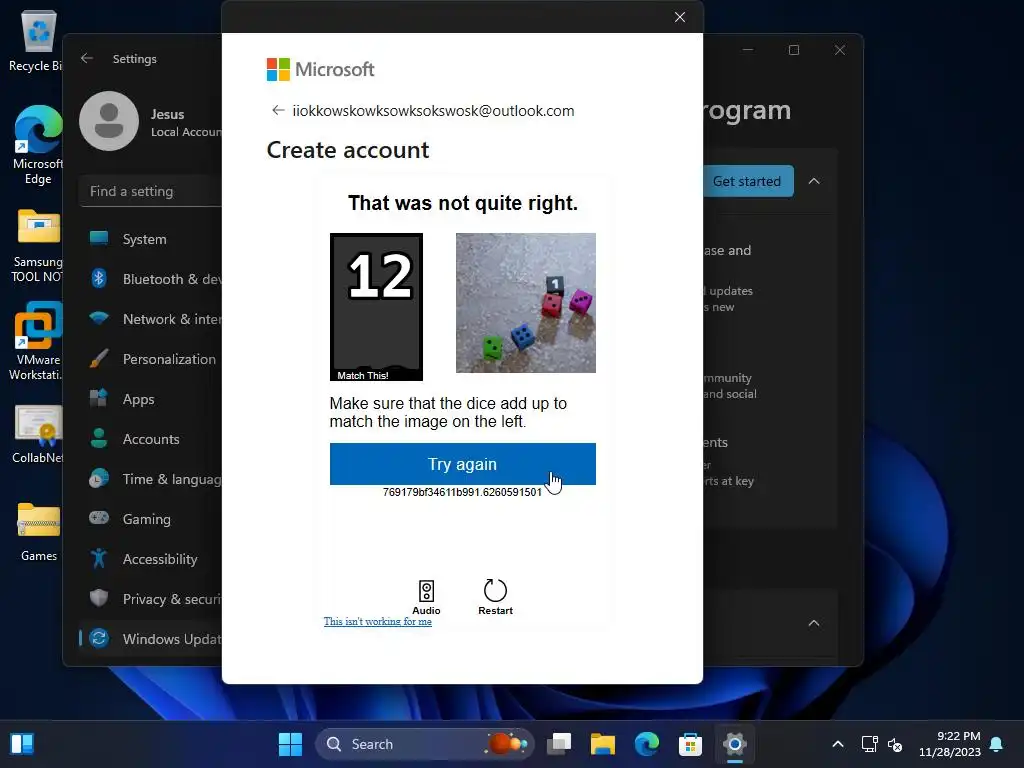Go back from email address arrow
The width and height of the screenshot is (1024, 768).
click(x=278, y=110)
